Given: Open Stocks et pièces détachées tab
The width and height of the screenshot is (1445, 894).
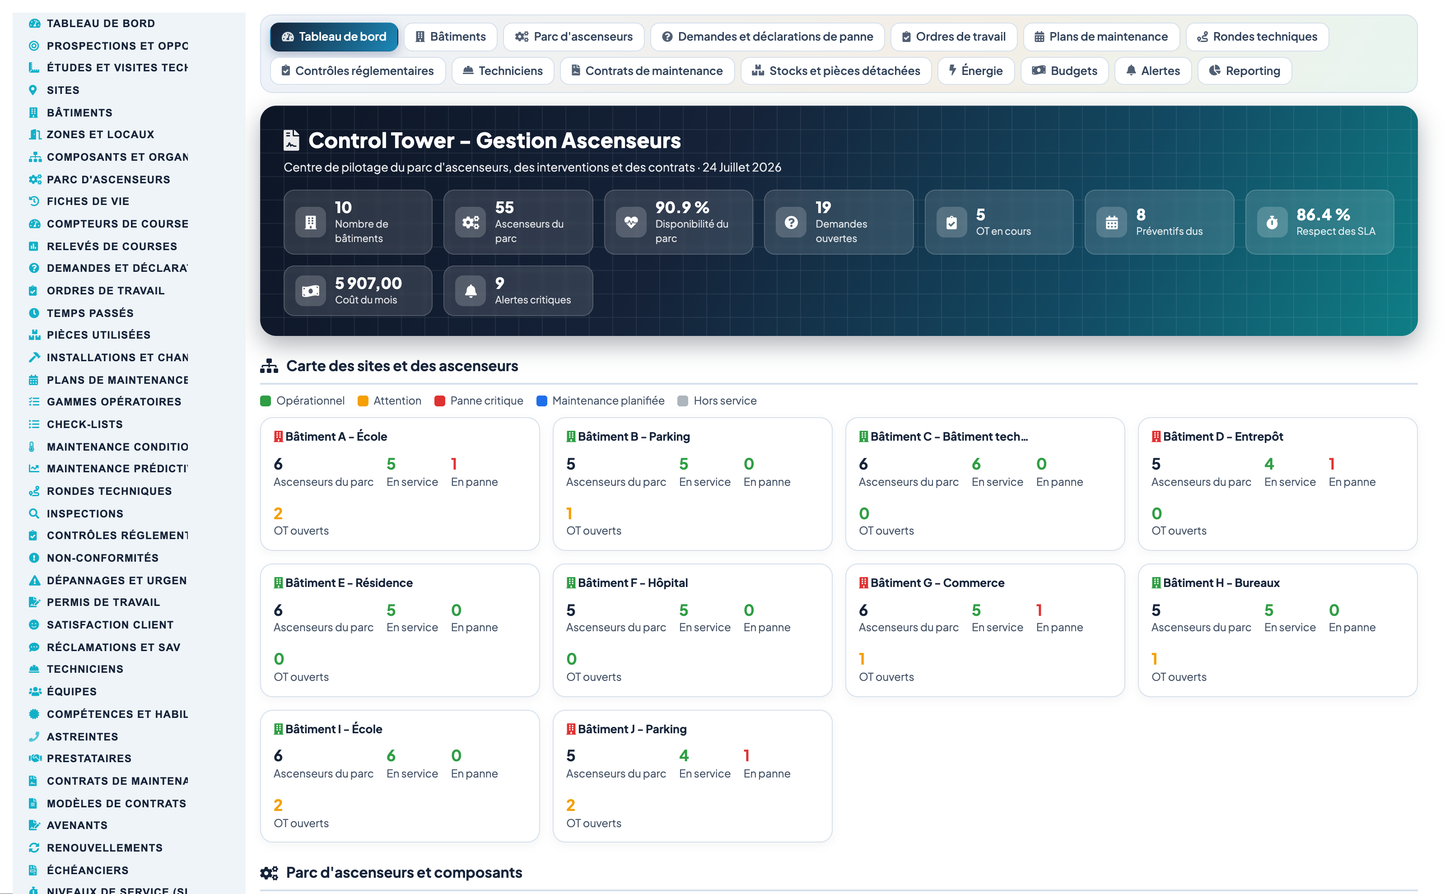Looking at the screenshot, I should (x=836, y=71).
